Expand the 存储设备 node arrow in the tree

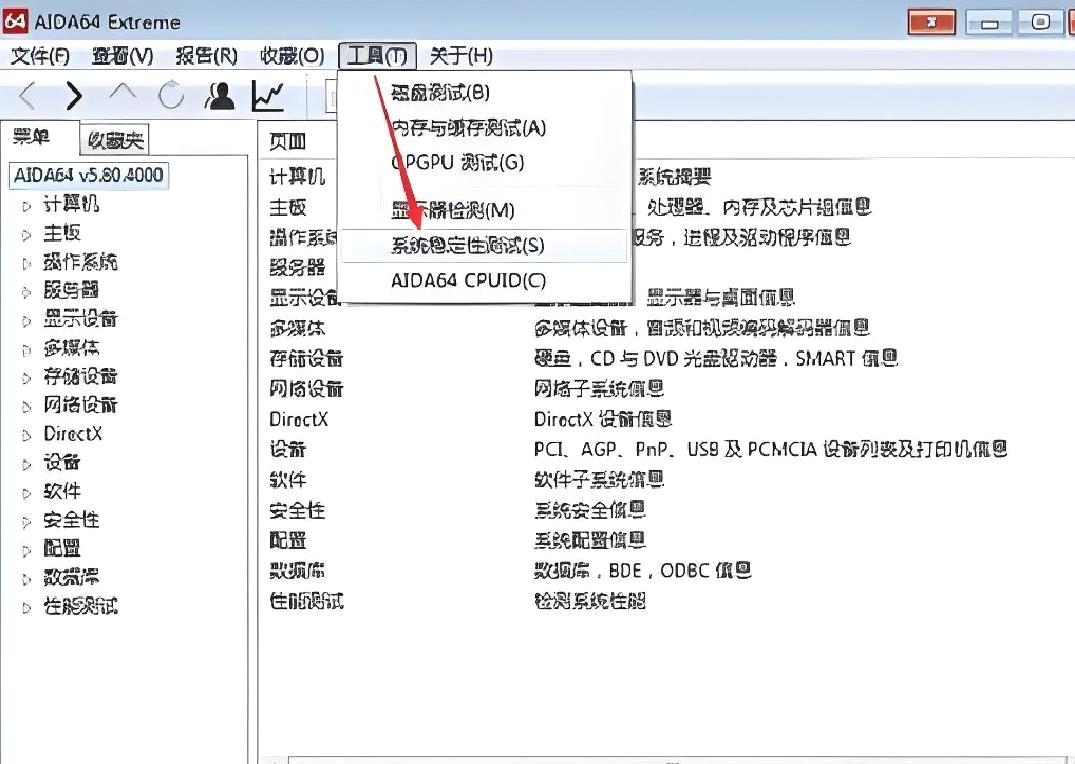coord(26,378)
